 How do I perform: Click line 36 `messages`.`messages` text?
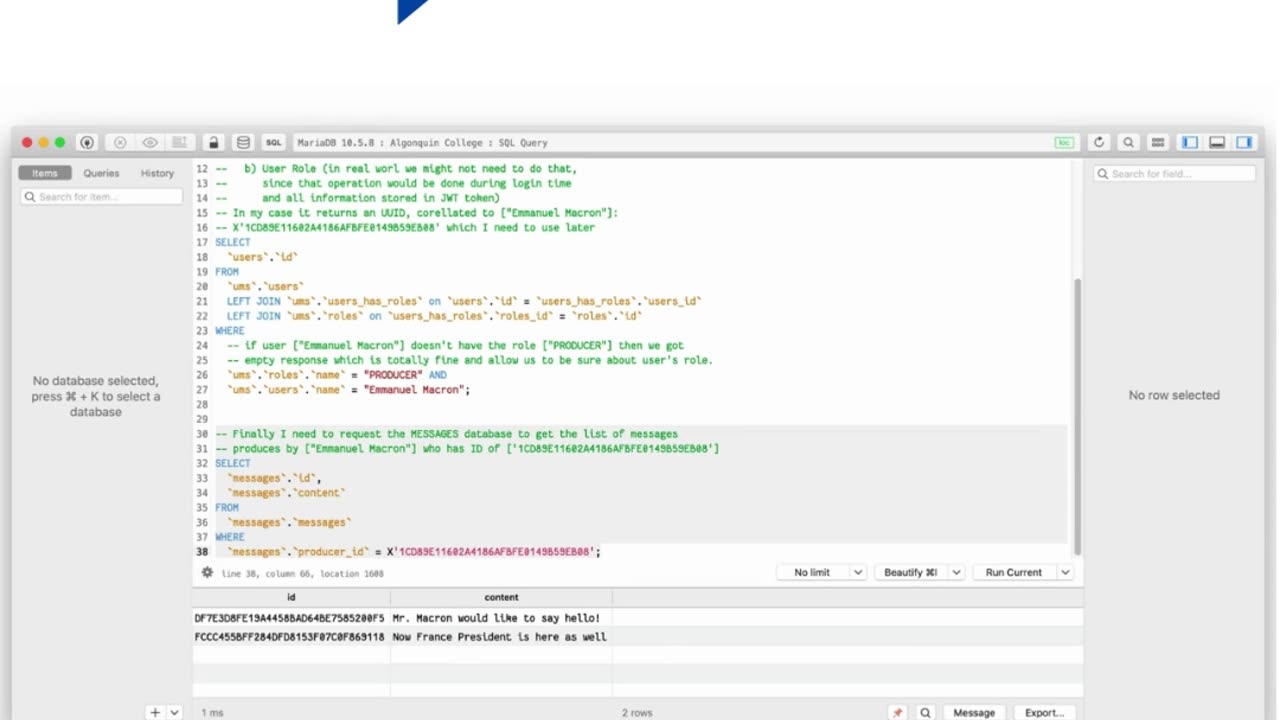pyautogui.click(x=289, y=522)
